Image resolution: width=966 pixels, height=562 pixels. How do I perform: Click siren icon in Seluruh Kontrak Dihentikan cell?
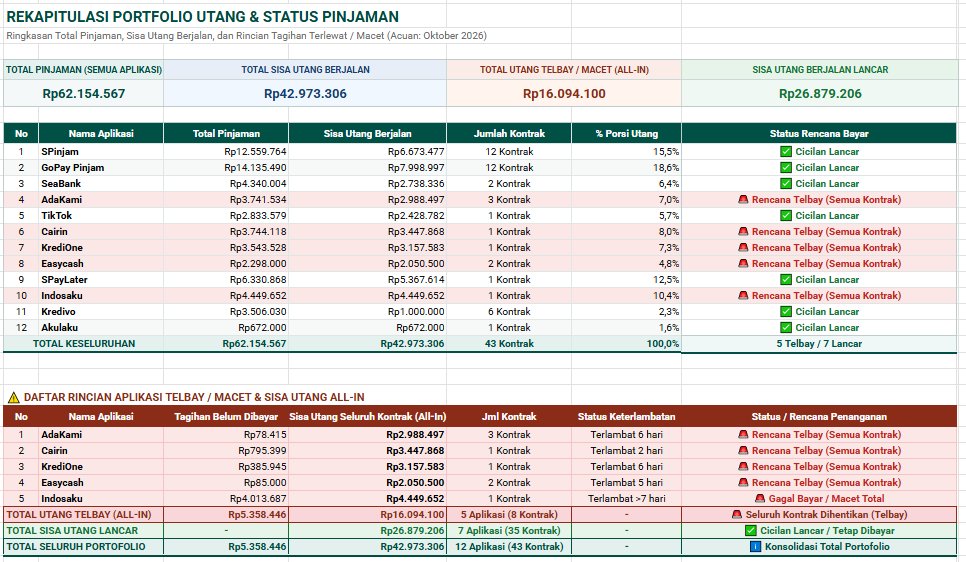click(737, 515)
